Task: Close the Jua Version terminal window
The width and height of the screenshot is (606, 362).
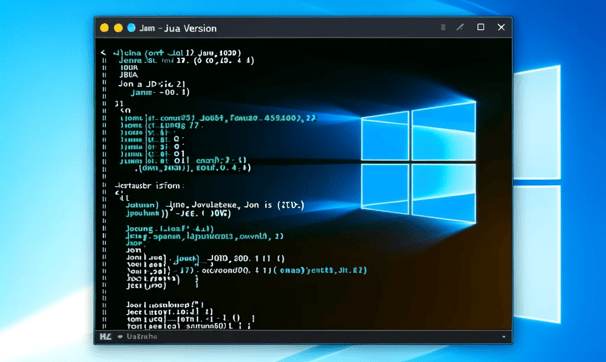Action: tap(501, 27)
